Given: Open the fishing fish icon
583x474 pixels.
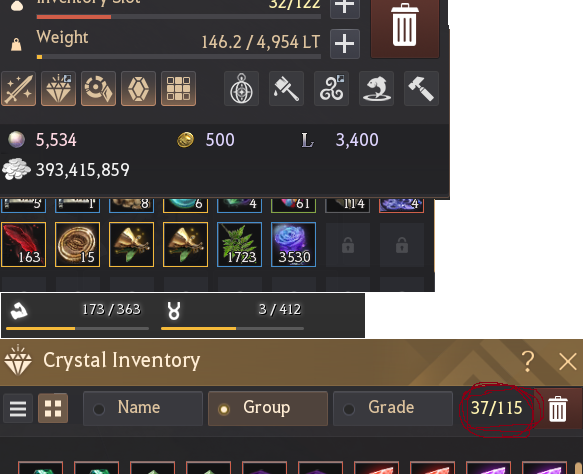Looking at the screenshot, I should (376, 89).
